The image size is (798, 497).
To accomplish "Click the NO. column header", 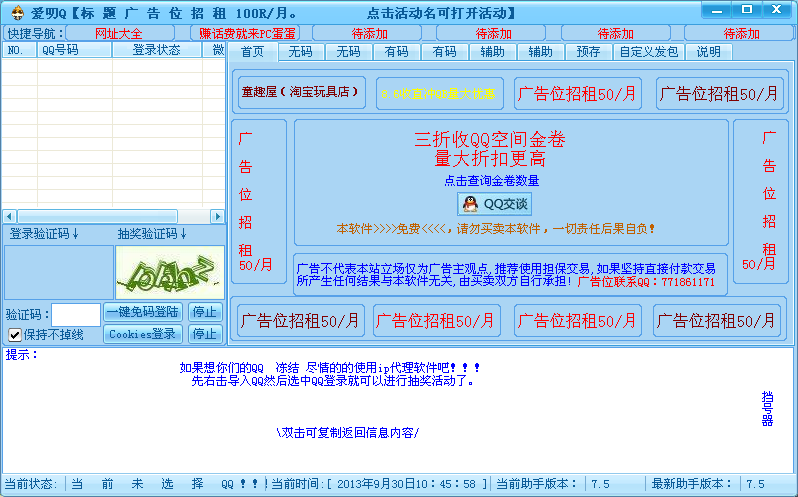I will tap(20, 50).
